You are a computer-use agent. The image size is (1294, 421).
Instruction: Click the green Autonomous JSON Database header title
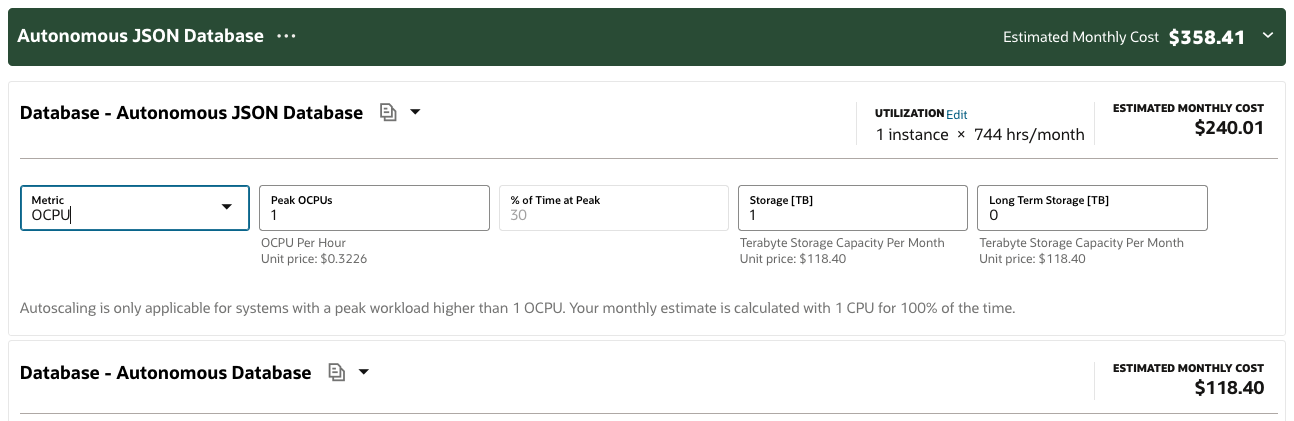(141, 36)
